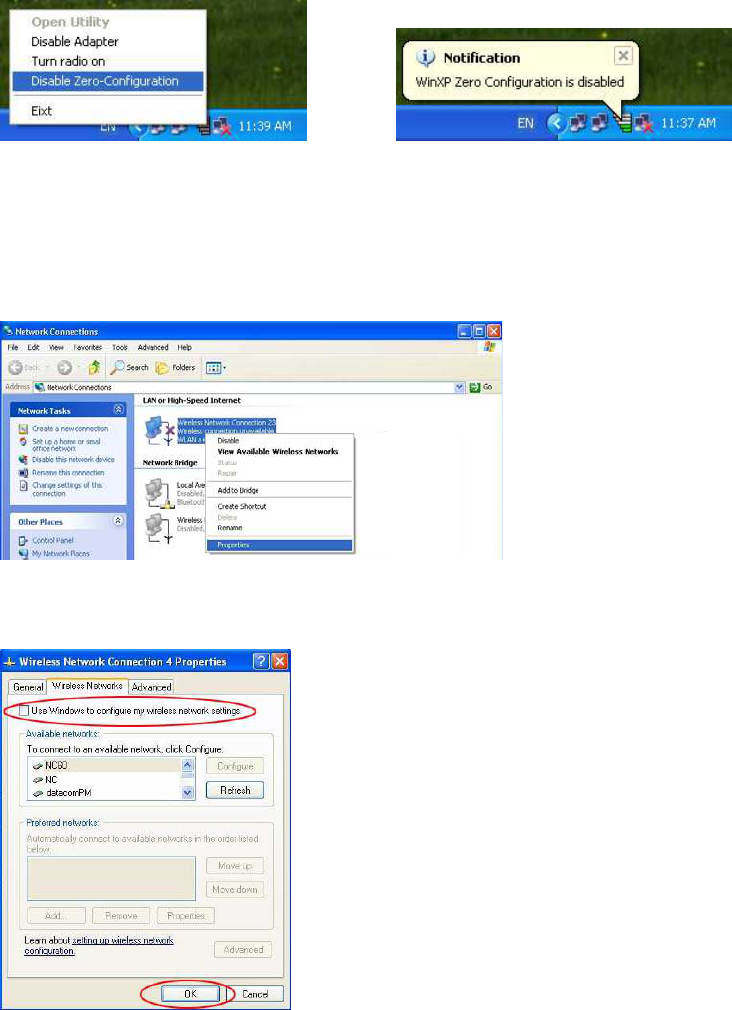Click the Remove button under Preferred networks
The width and height of the screenshot is (732, 1010).
[121, 915]
